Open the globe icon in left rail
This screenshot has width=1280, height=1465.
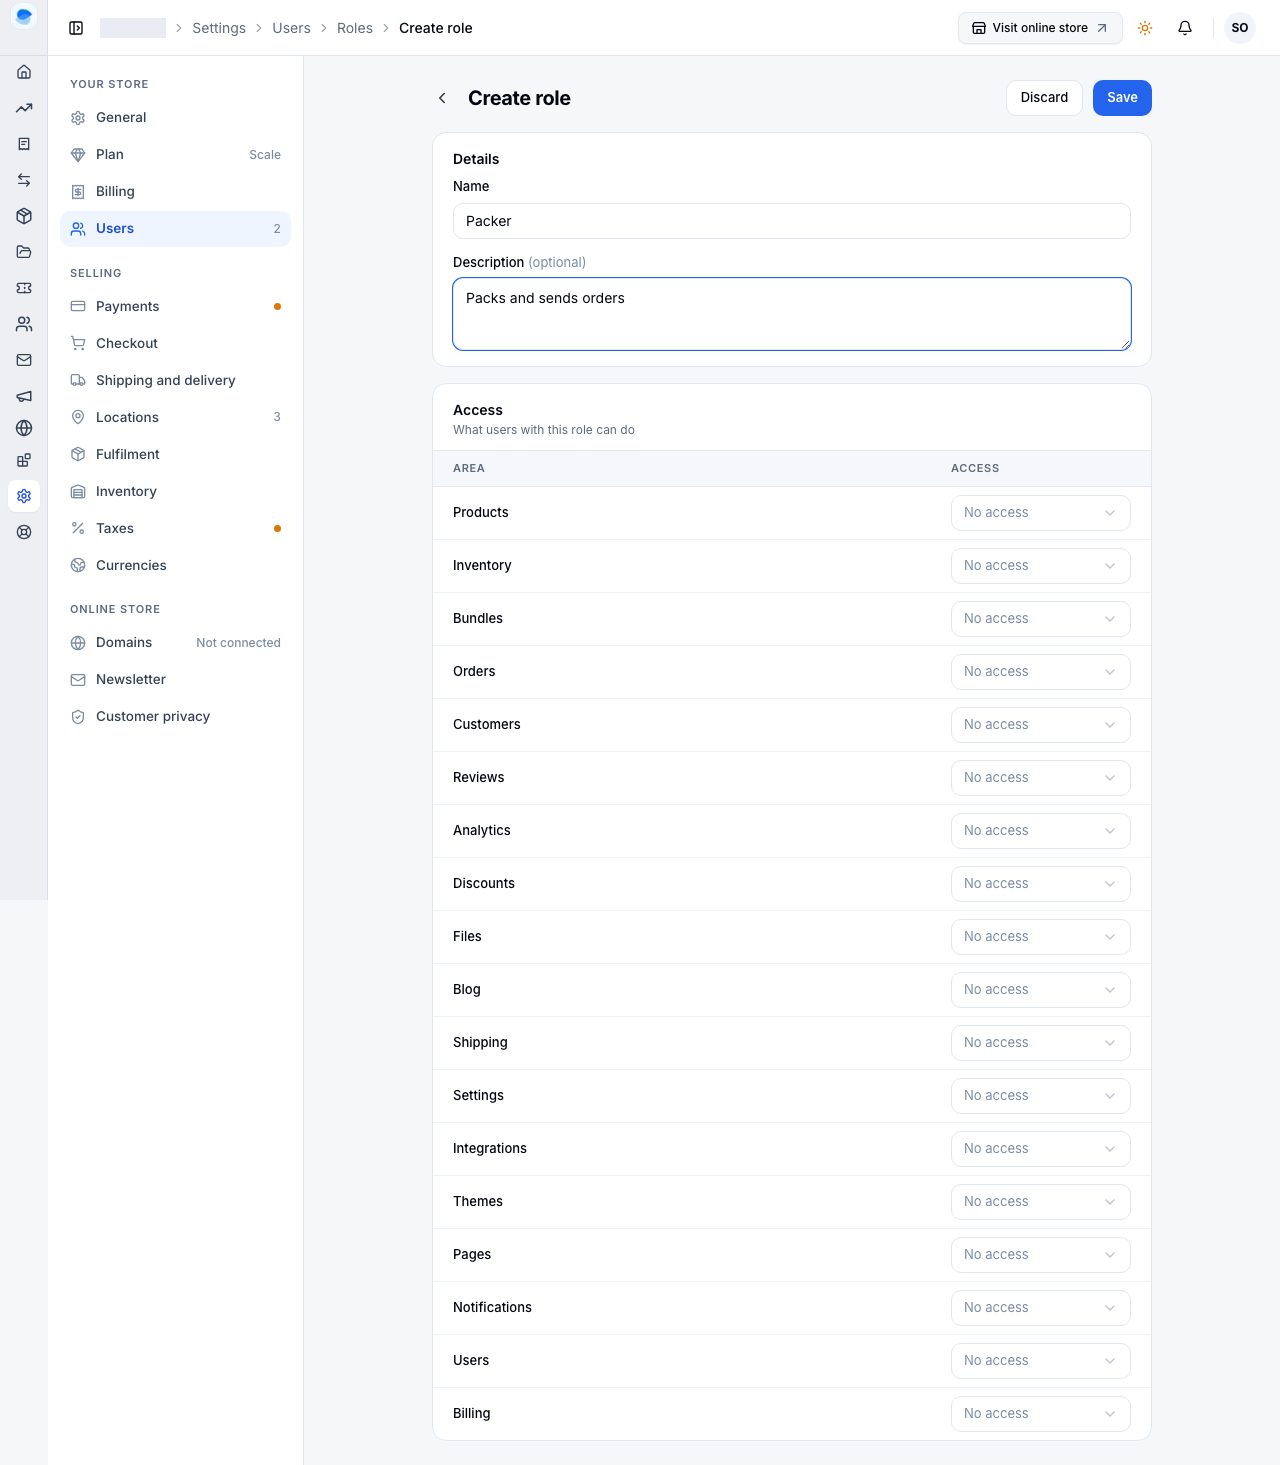click(x=24, y=428)
